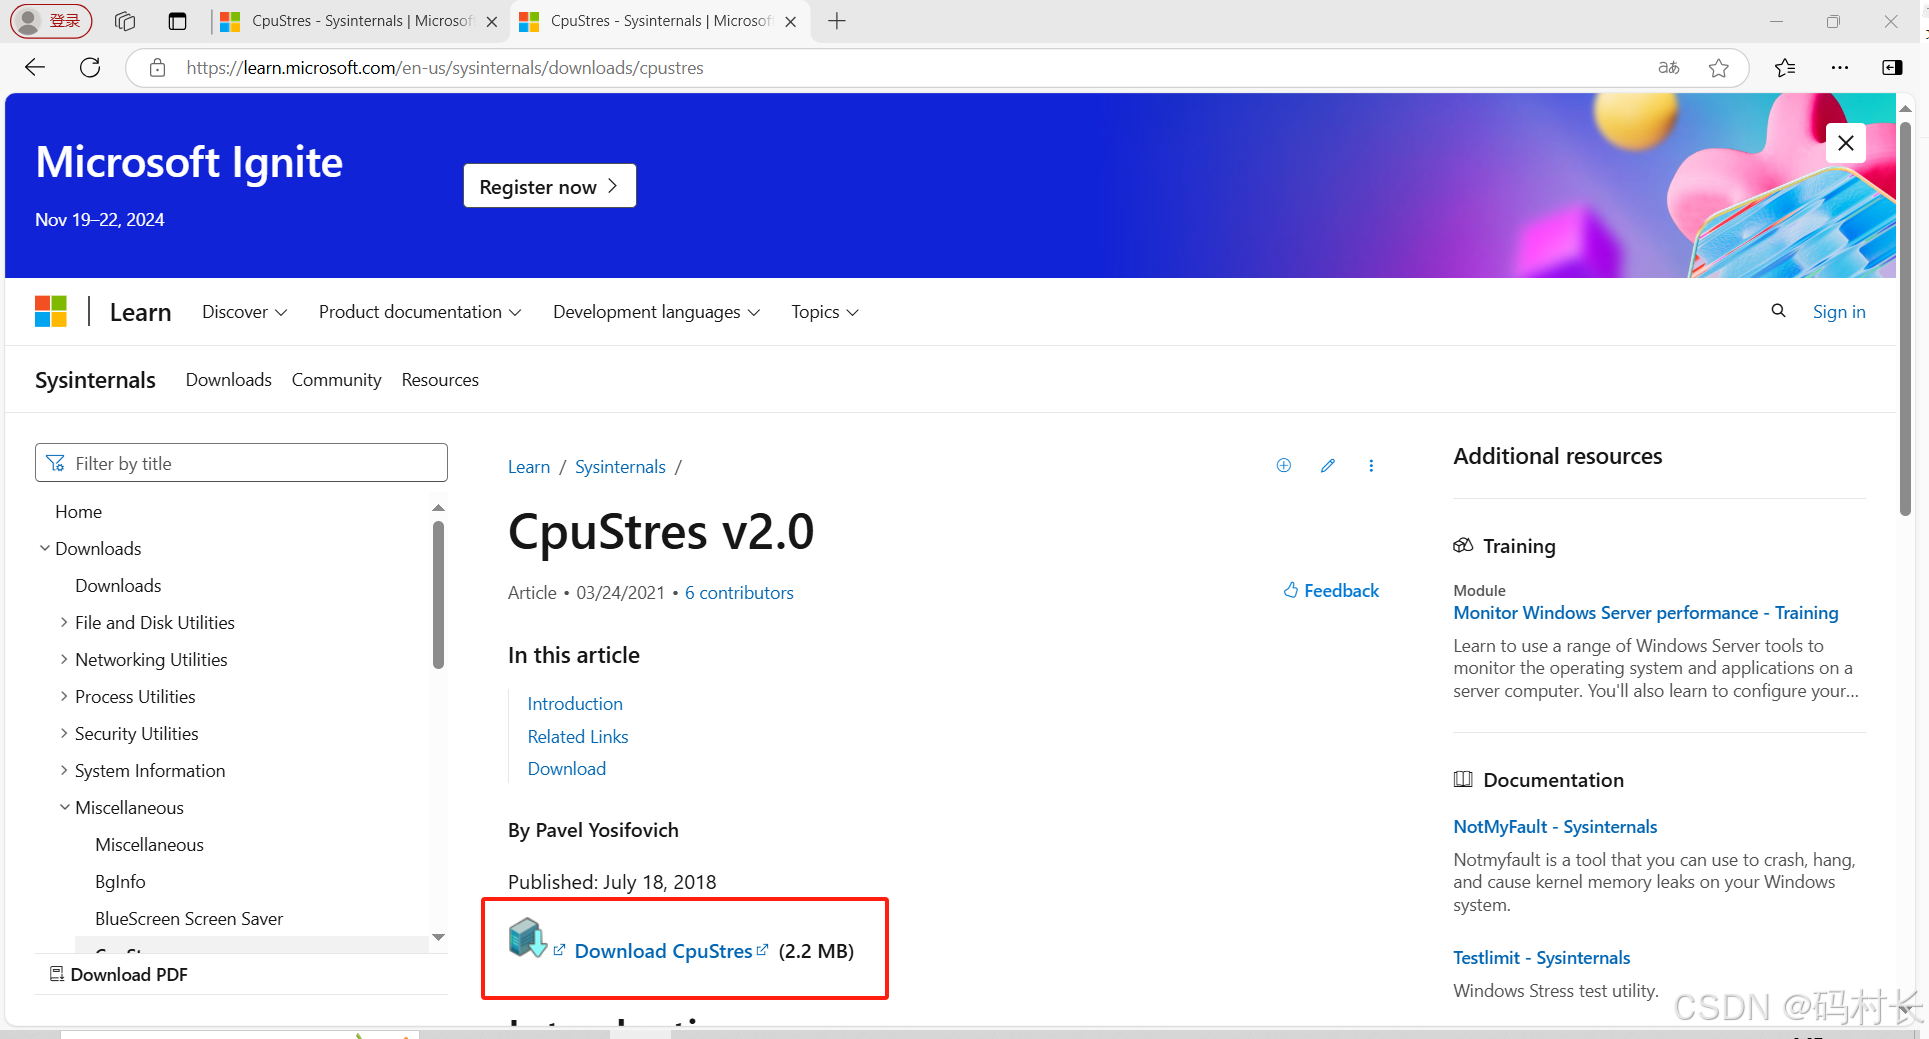
Task: Open the site info padlock icon
Action: (x=157, y=68)
